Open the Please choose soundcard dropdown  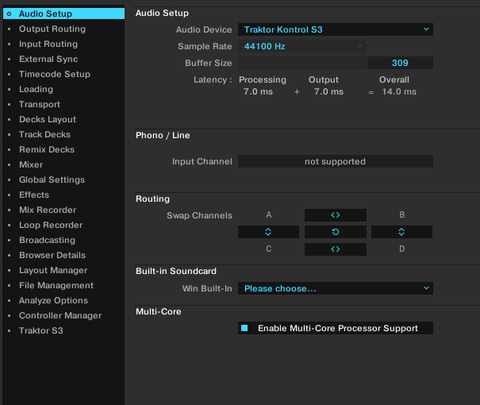(x=335, y=288)
